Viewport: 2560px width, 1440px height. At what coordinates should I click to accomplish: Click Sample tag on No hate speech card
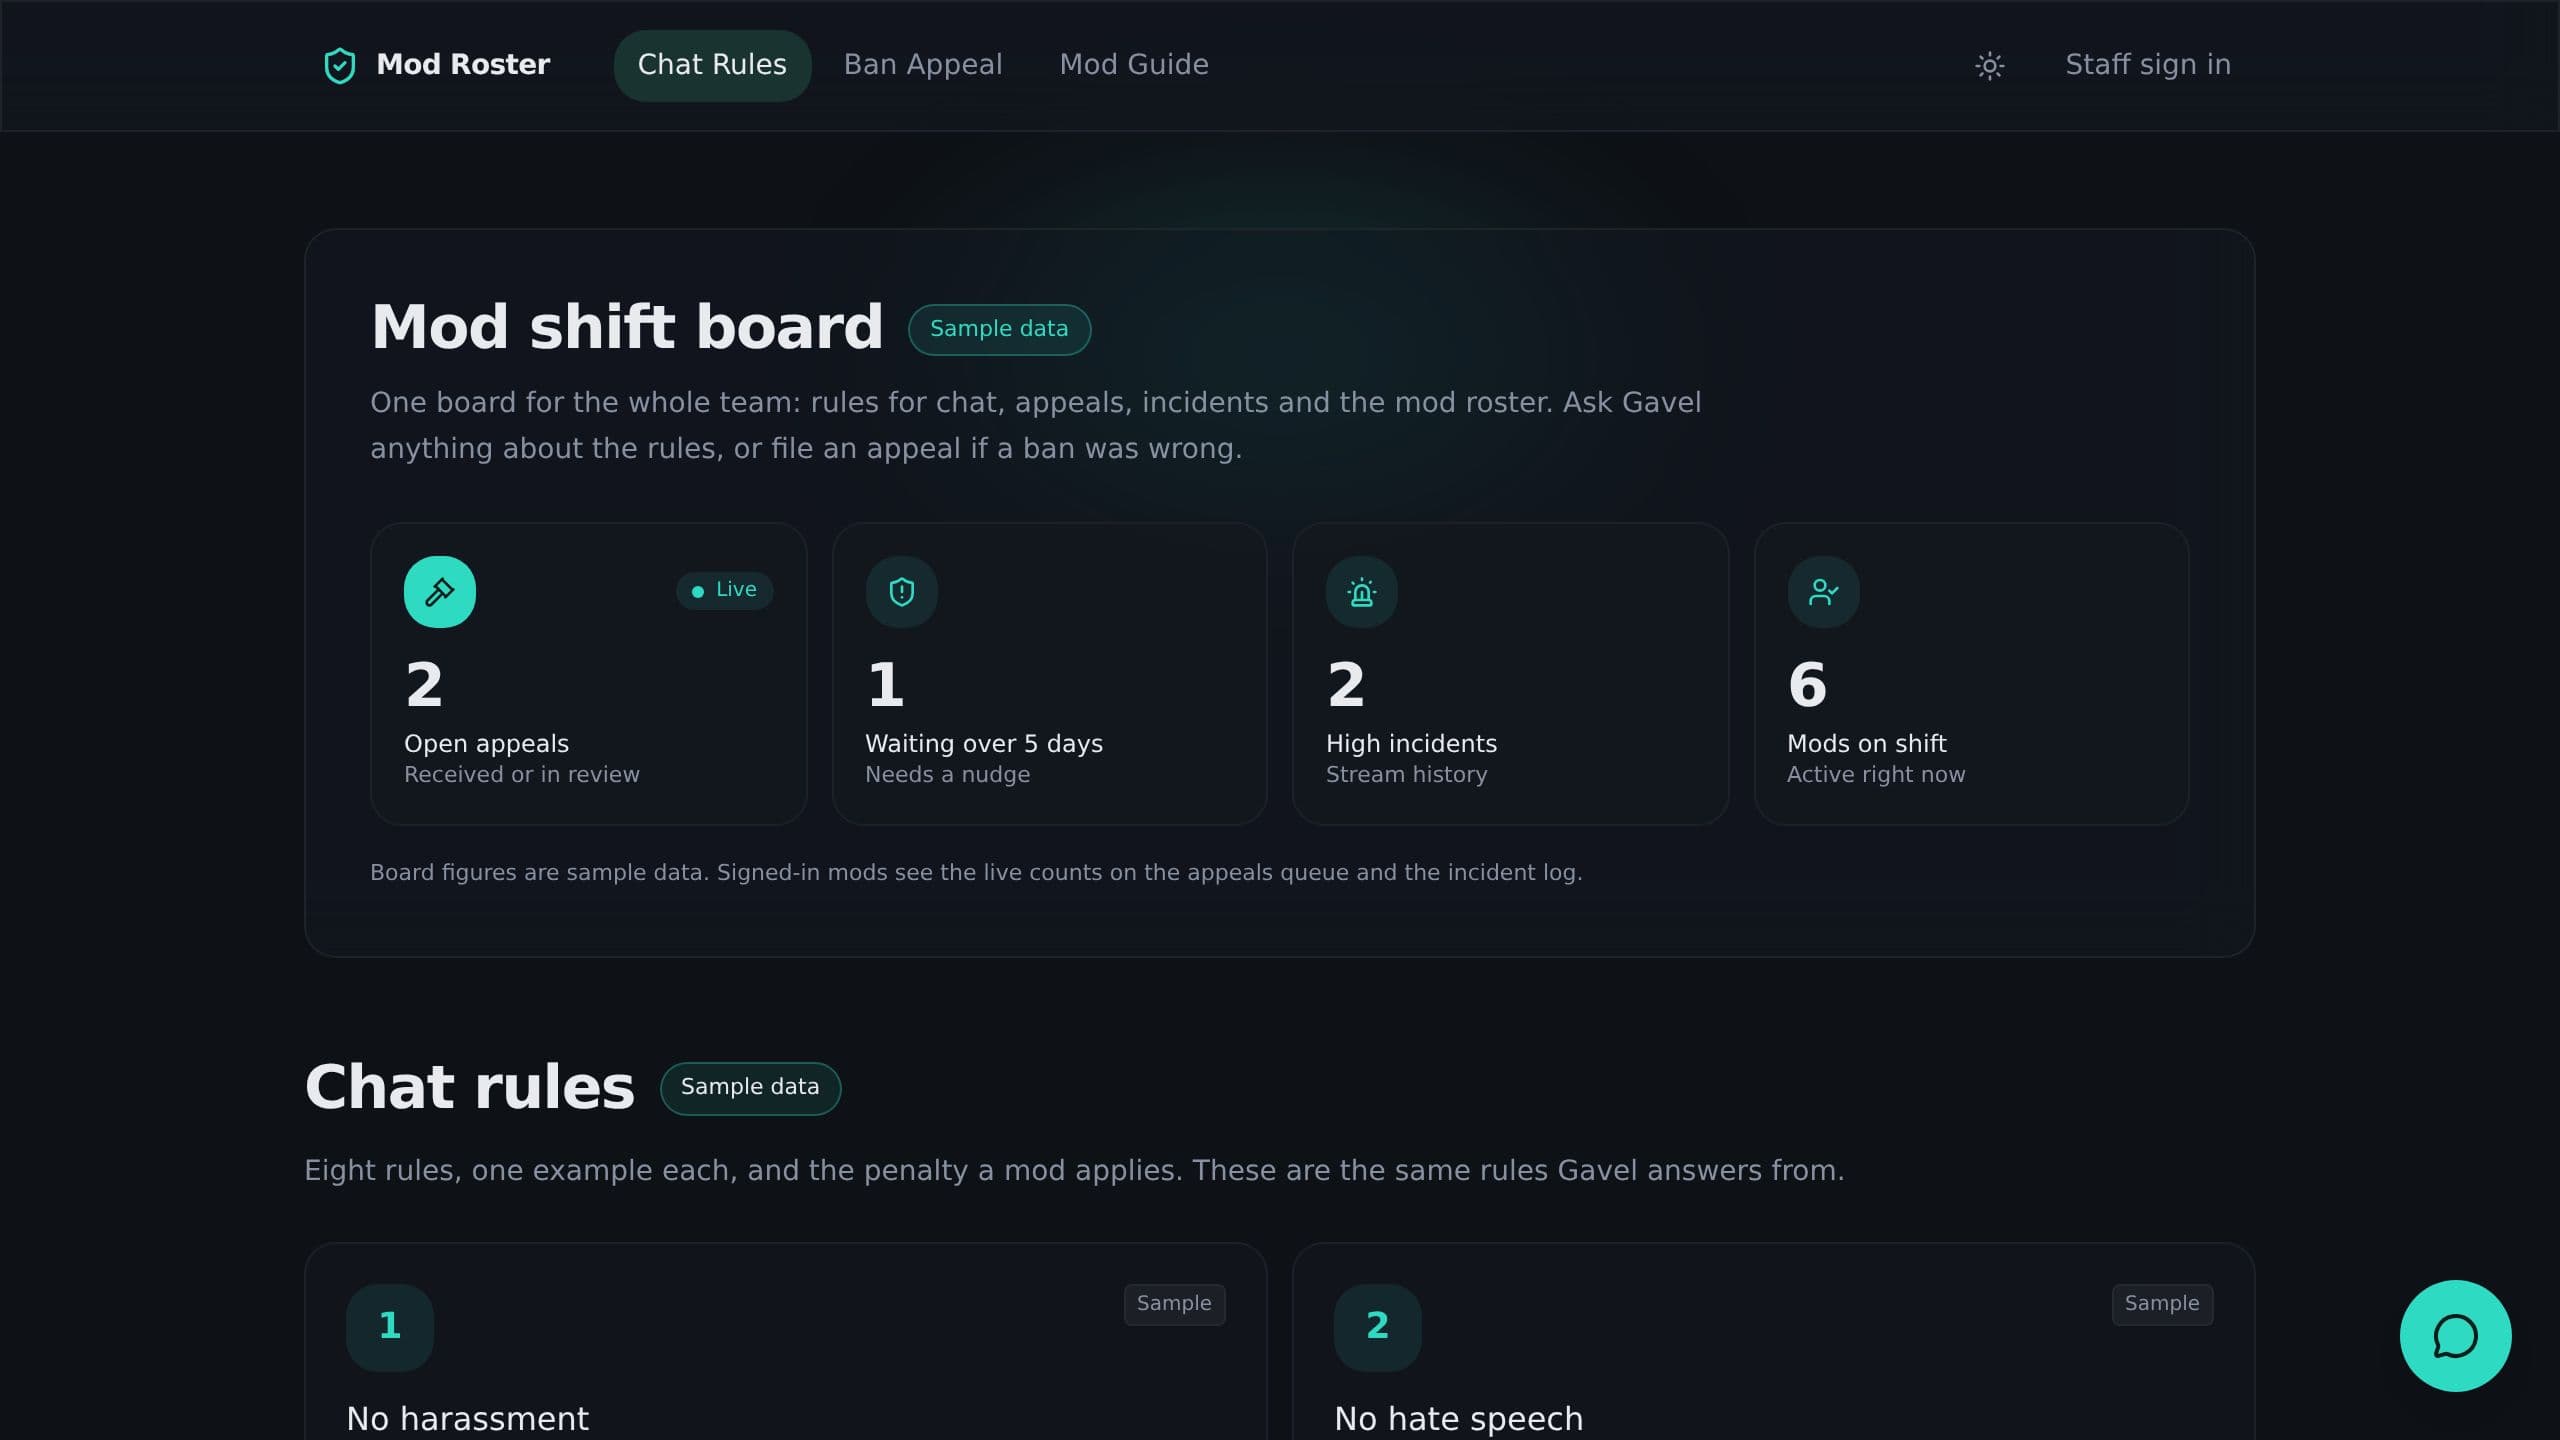coord(2162,1304)
